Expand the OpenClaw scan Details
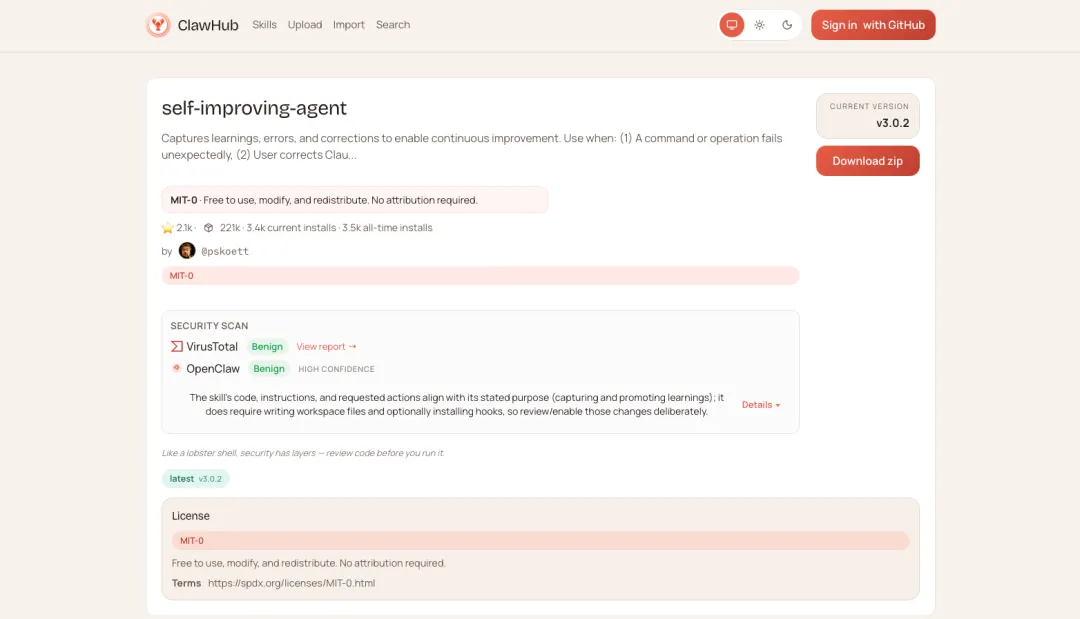 pyautogui.click(x=760, y=405)
